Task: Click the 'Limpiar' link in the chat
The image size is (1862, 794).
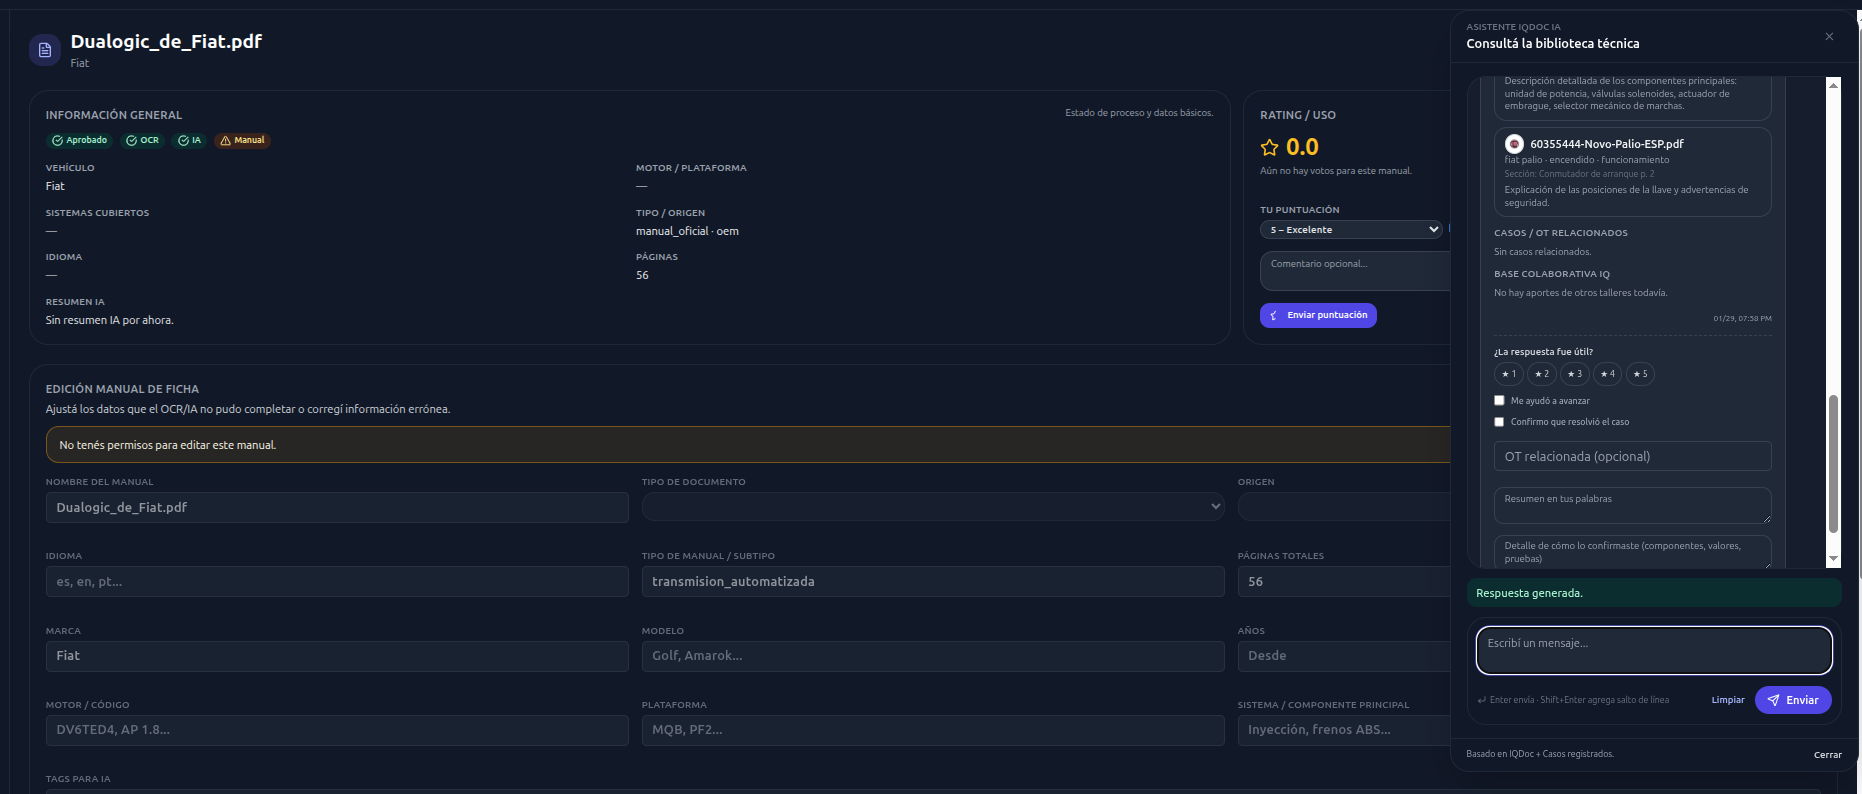Action: pos(1727,700)
